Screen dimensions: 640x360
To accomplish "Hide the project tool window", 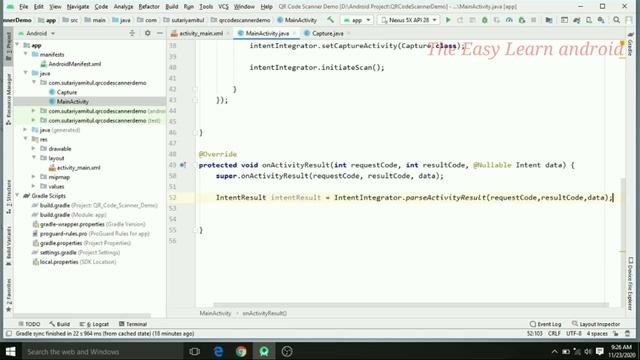I will (160, 33).
